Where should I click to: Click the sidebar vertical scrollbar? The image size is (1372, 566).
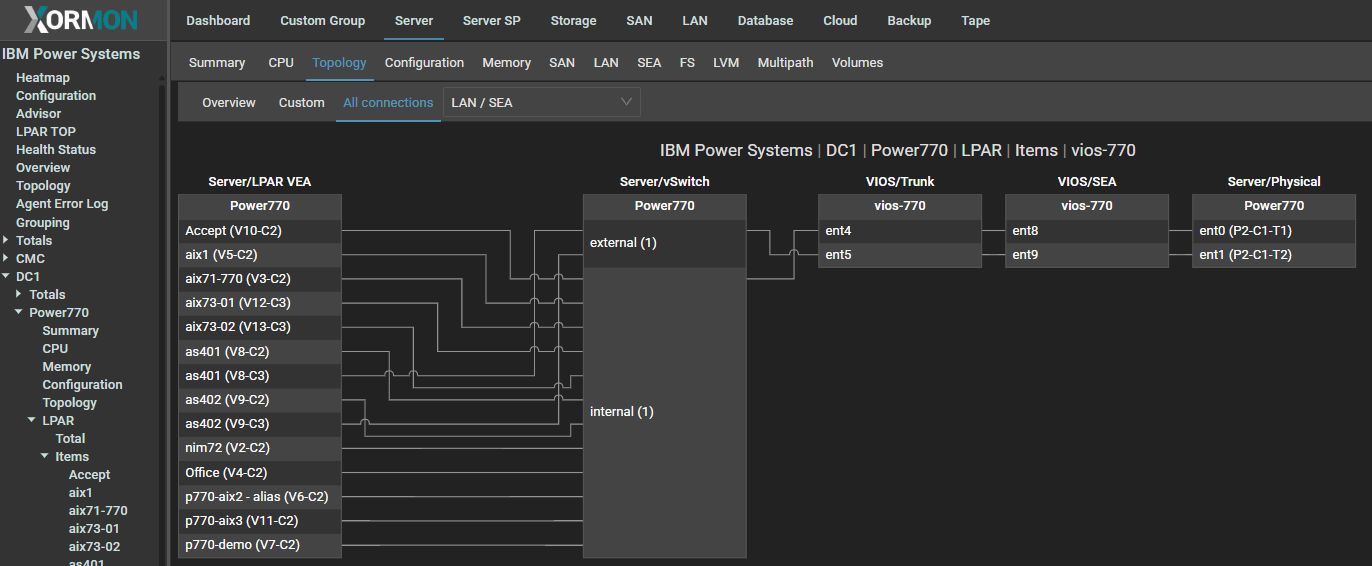pyautogui.click(x=162, y=300)
